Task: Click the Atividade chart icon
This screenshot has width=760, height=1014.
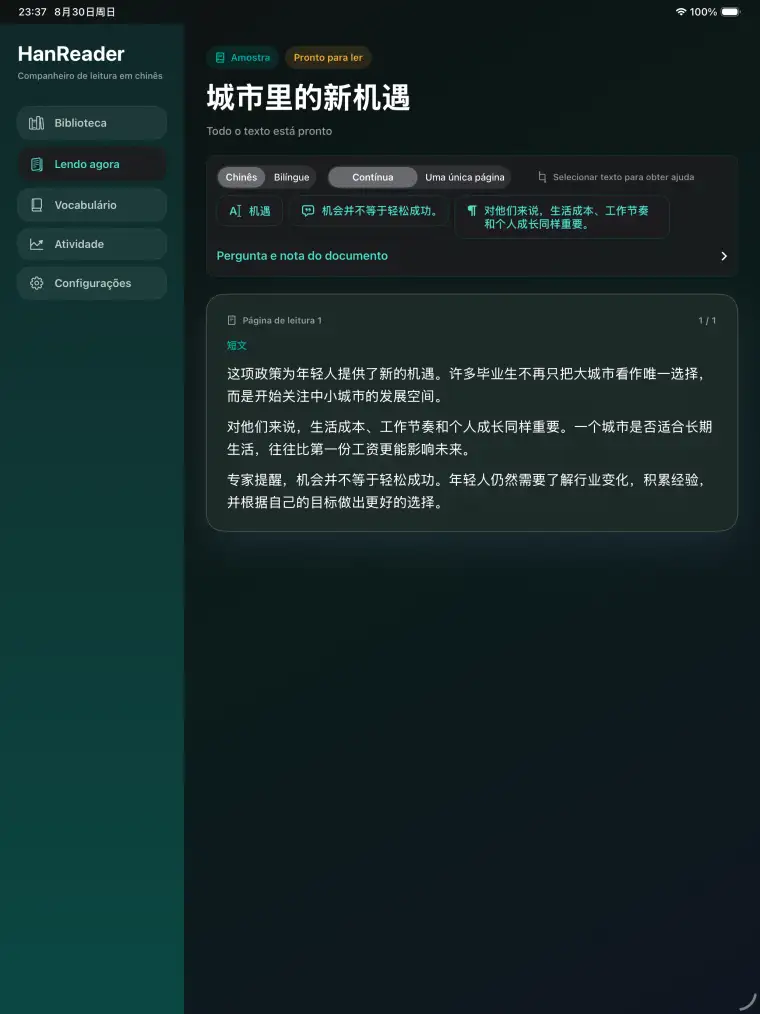Action: coord(37,244)
